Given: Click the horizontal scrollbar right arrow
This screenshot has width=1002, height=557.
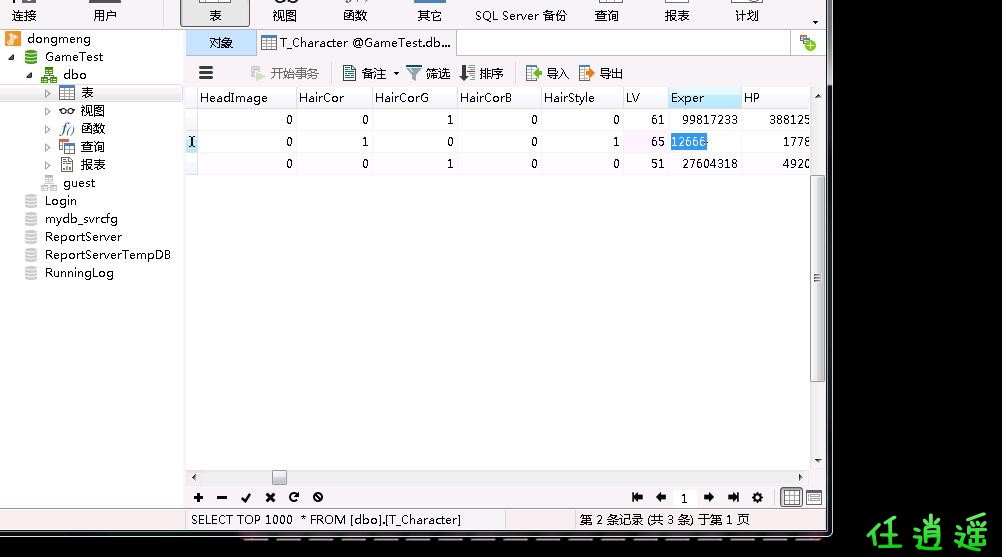Looking at the screenshot, I should pyautogui.click(x=800, y=477).
